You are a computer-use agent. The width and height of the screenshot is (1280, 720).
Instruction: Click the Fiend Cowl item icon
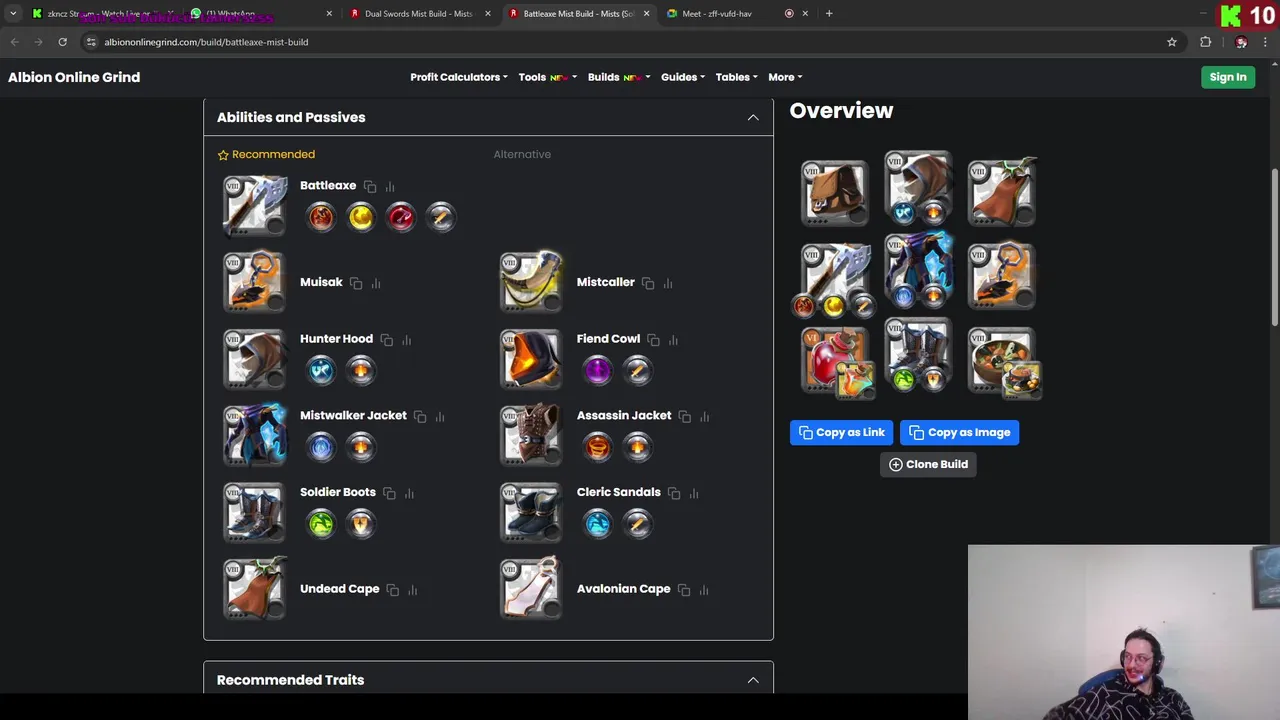532,358
